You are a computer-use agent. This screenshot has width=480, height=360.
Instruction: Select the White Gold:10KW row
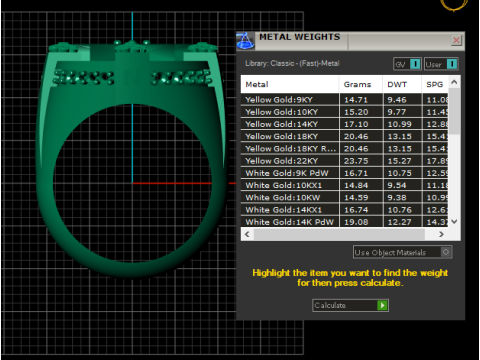344,197
